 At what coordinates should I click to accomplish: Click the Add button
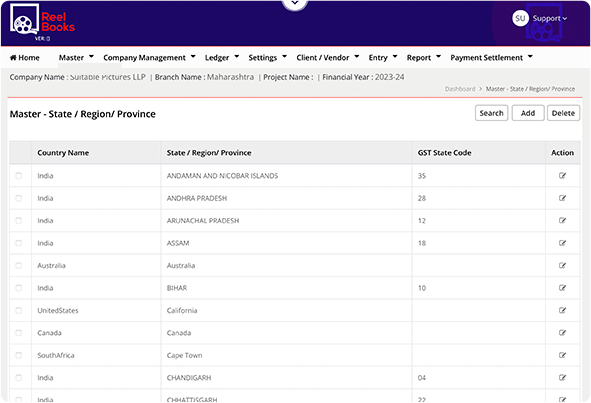[528, 113]
